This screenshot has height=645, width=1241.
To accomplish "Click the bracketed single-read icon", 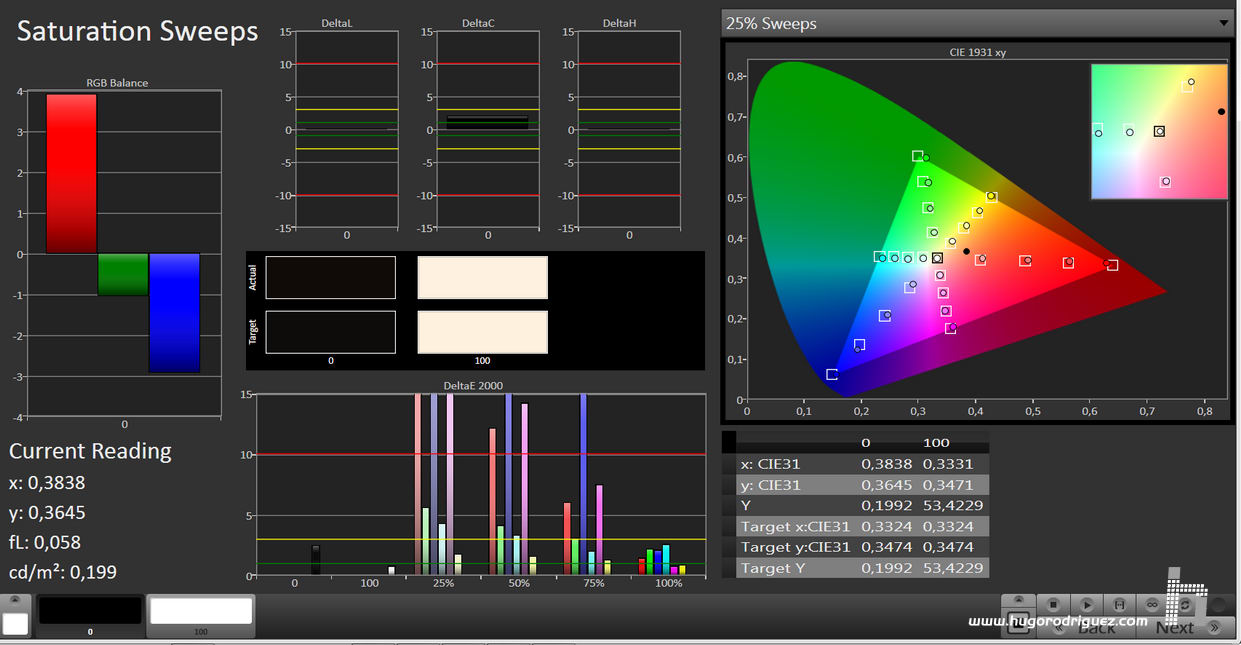I will click(x=1119, y=605).
